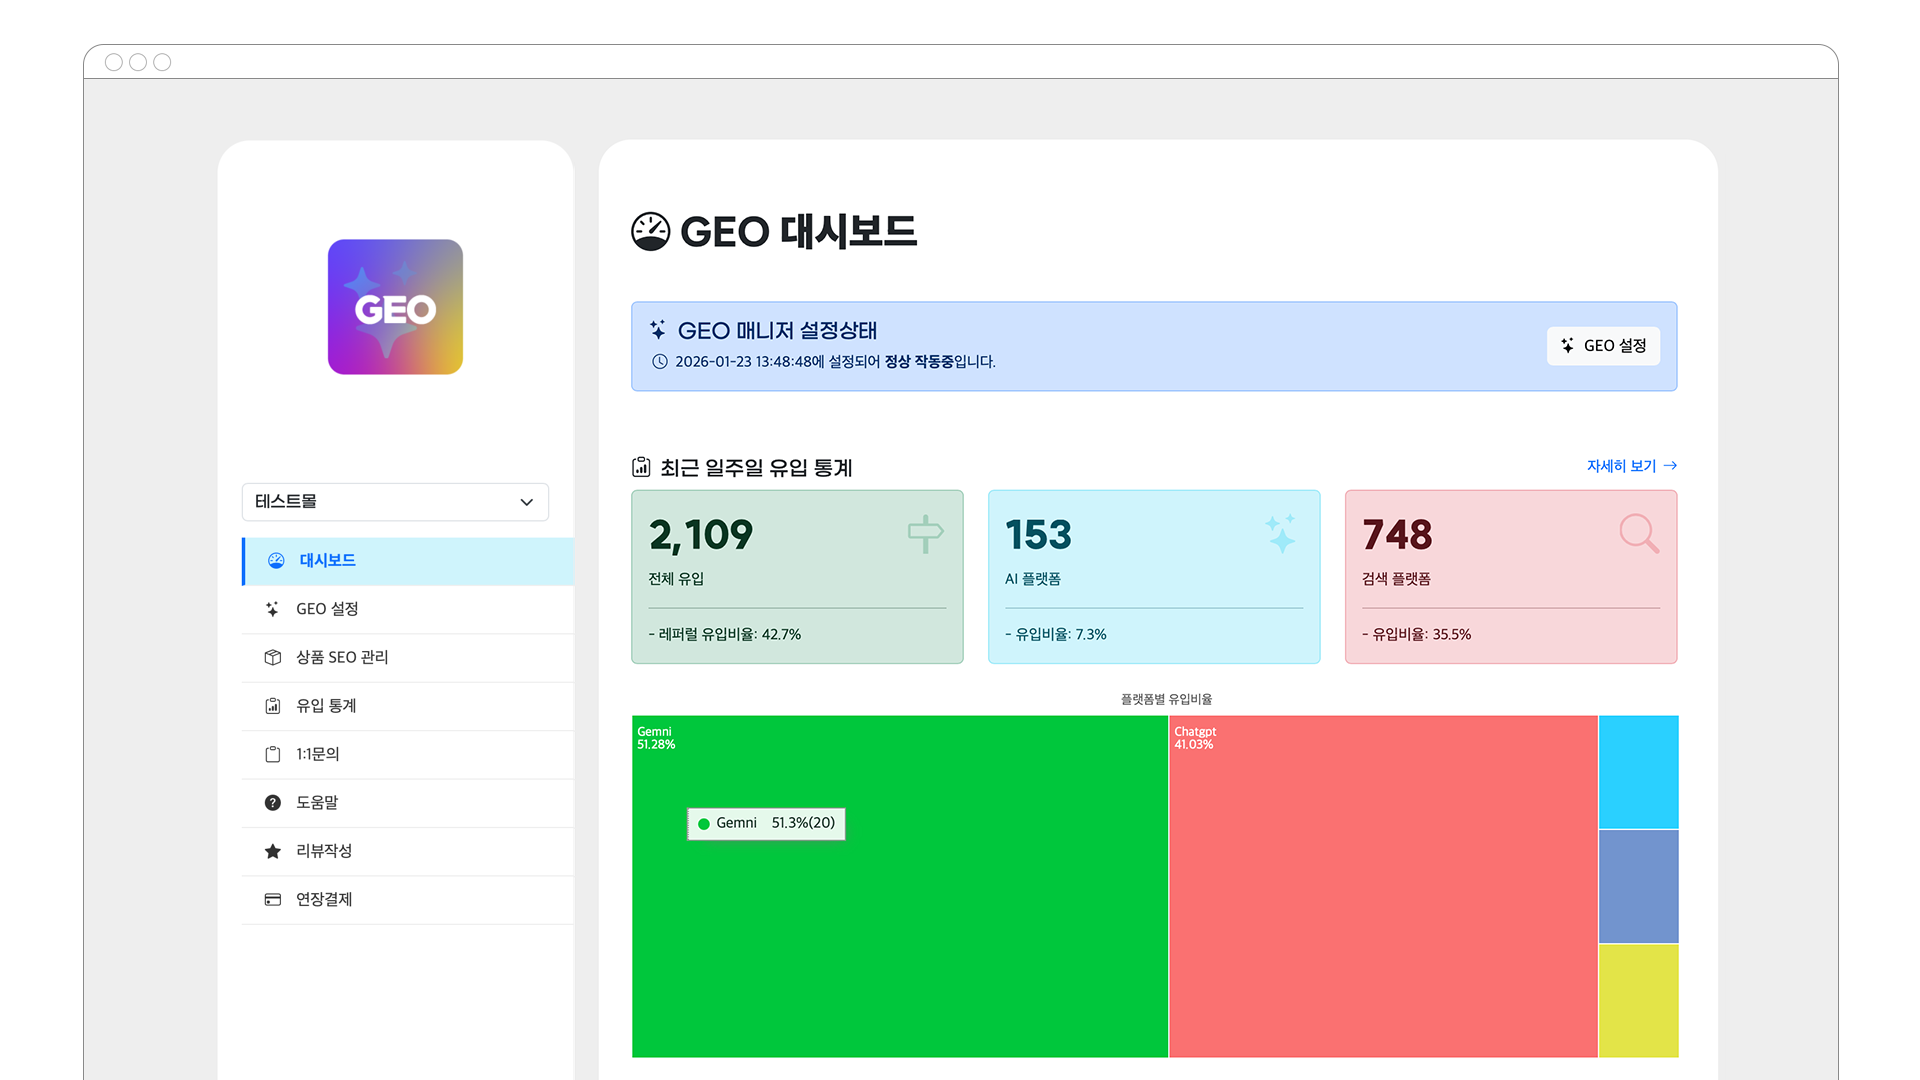Click the box icon for 상품 SEO 관리
This screenshot has height=1080, width=1920.
click(x=272, y=657)
